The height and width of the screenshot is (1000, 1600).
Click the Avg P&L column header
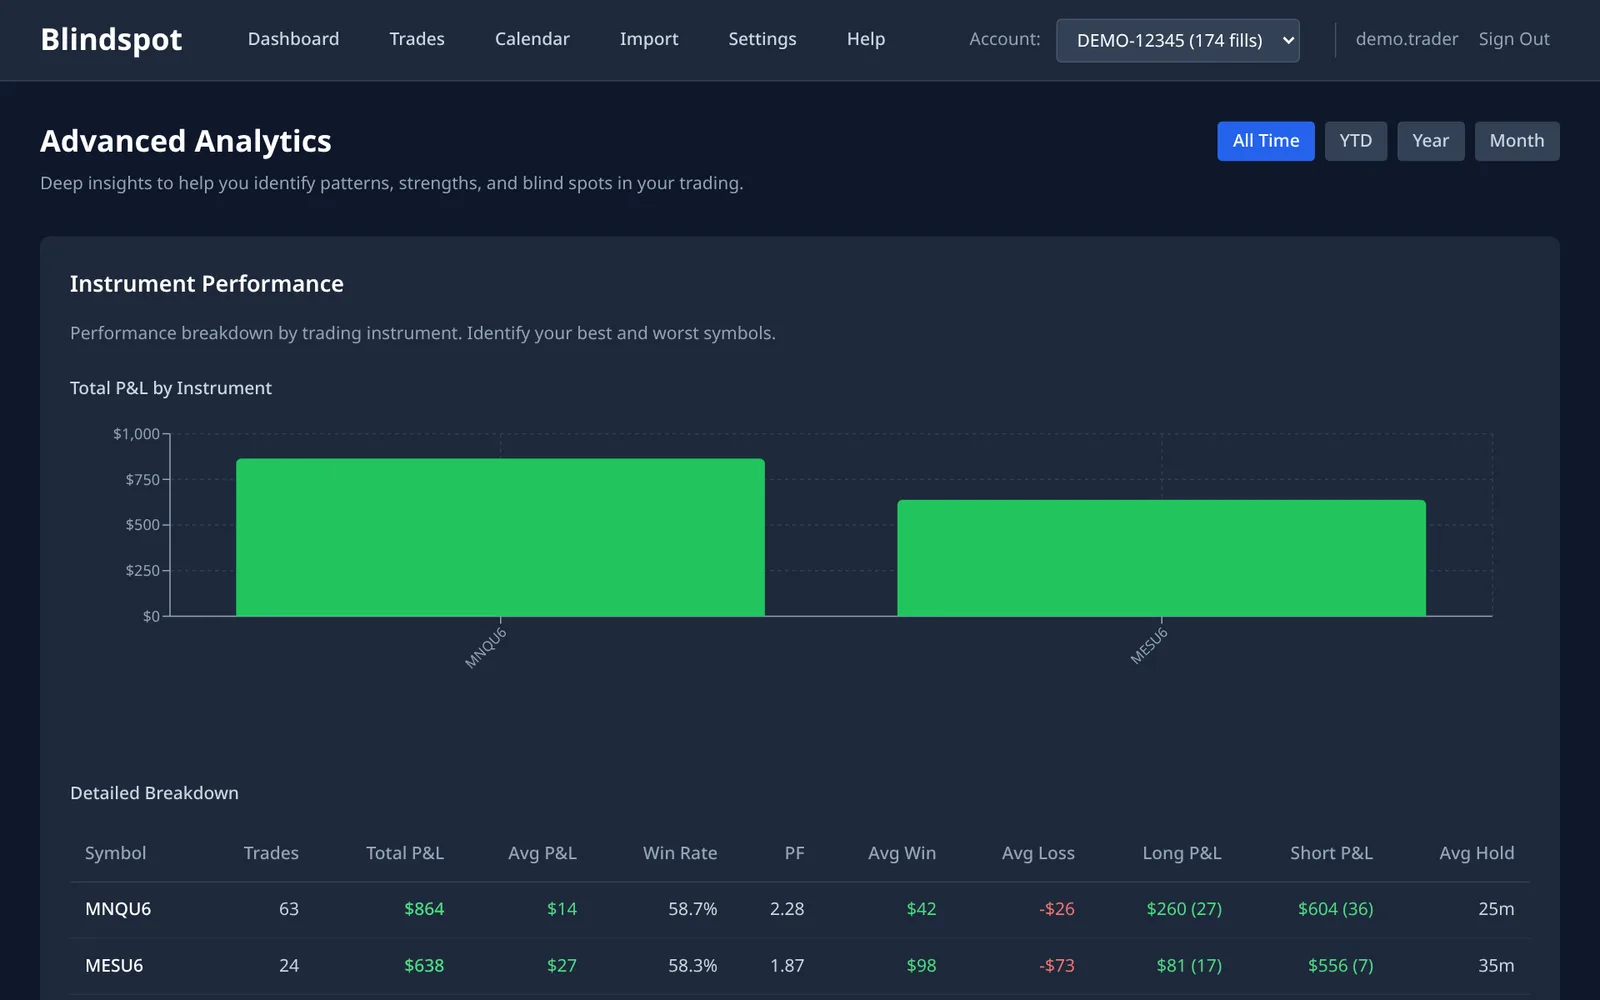point(542,853)
